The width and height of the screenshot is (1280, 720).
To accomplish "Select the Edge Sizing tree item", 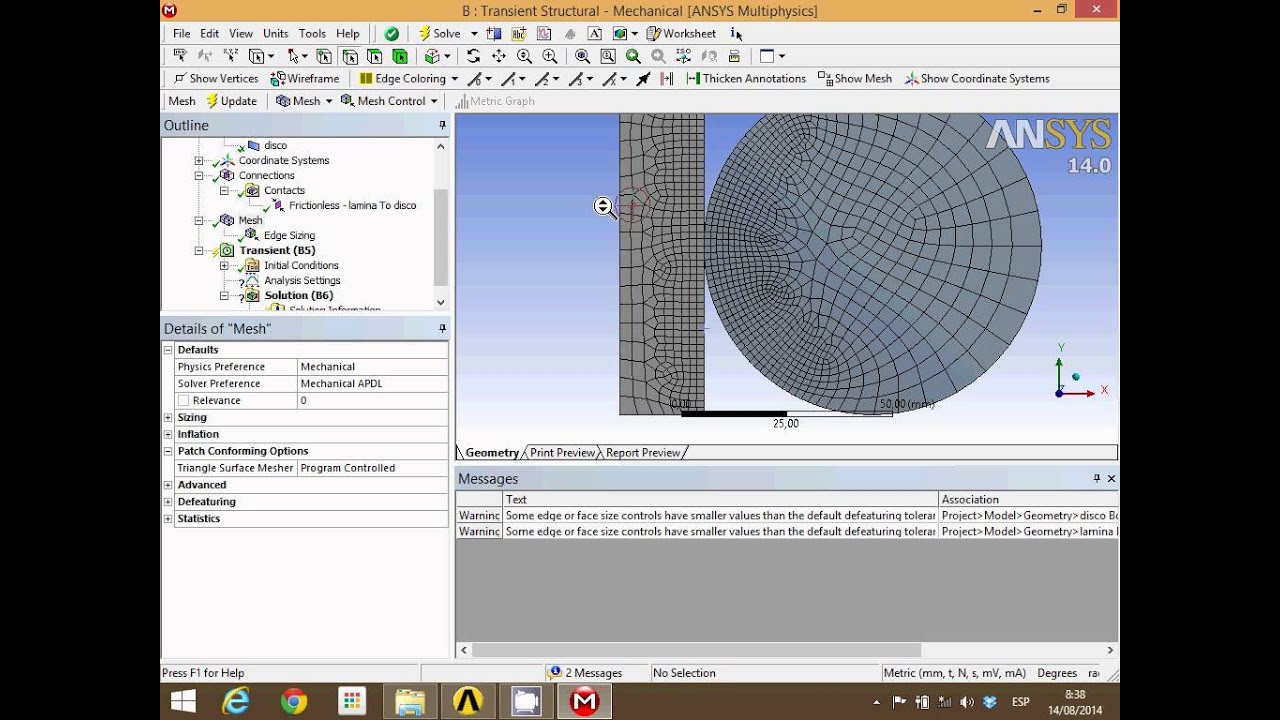I will pos(289,235).
